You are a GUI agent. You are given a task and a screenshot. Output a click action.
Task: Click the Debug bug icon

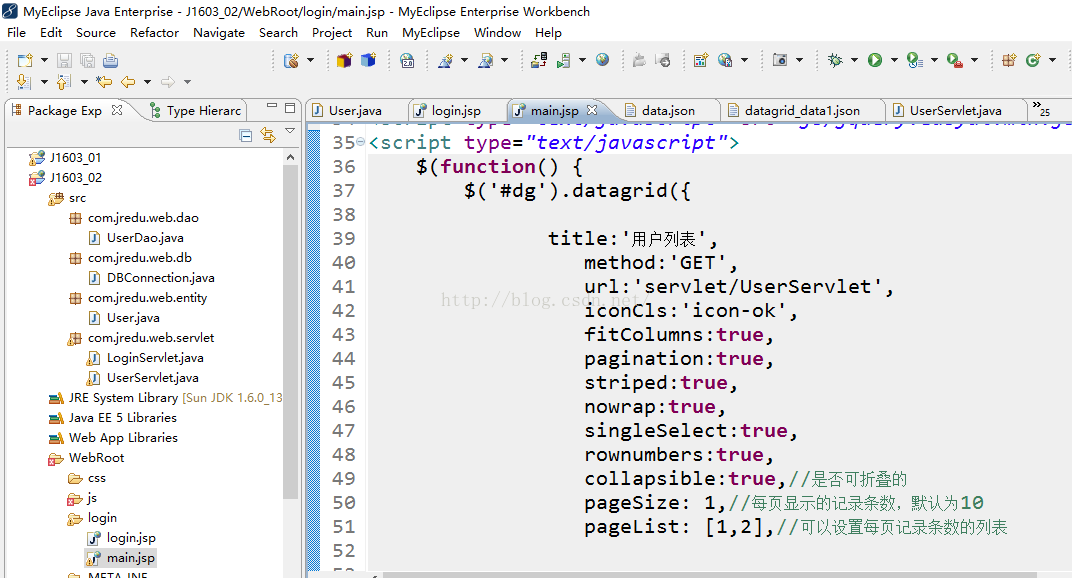pyautogui.click(x=835, y=60)
